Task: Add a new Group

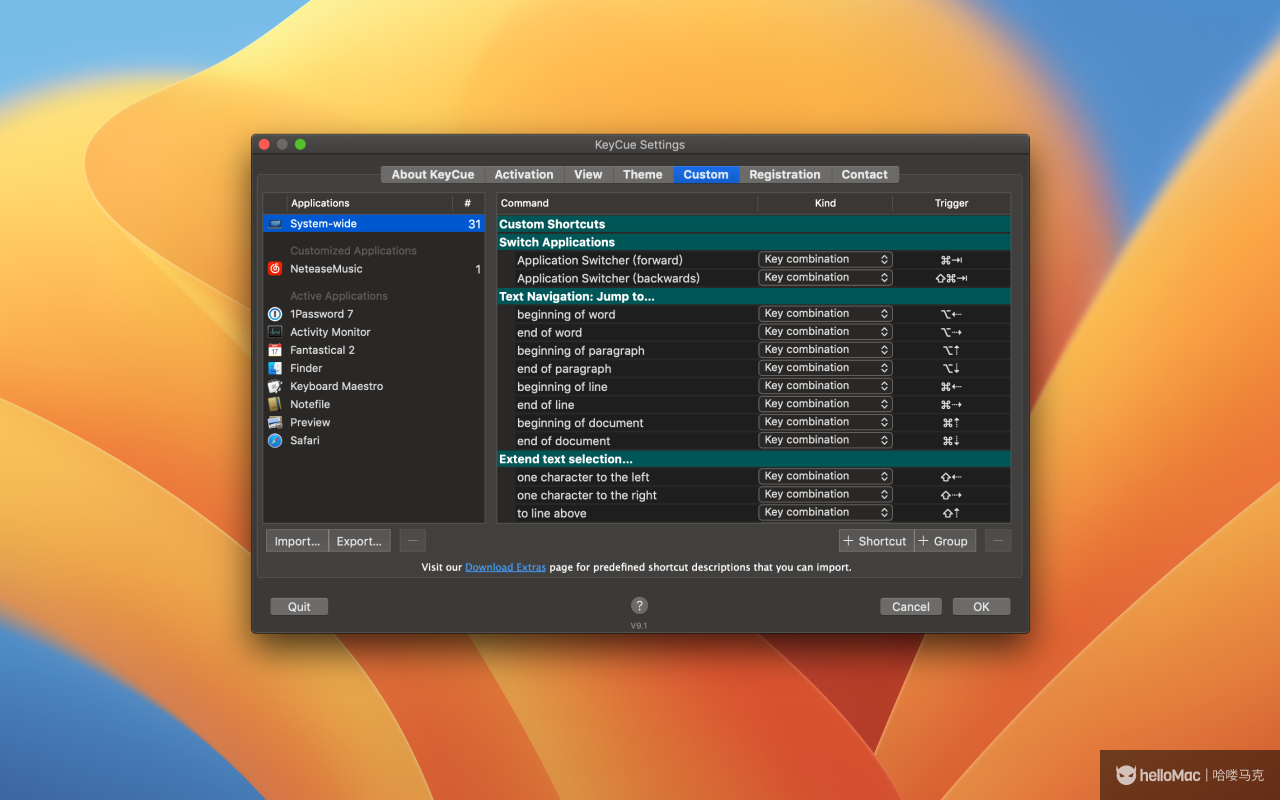Action: pyautogui.click(x=945, y=541)
